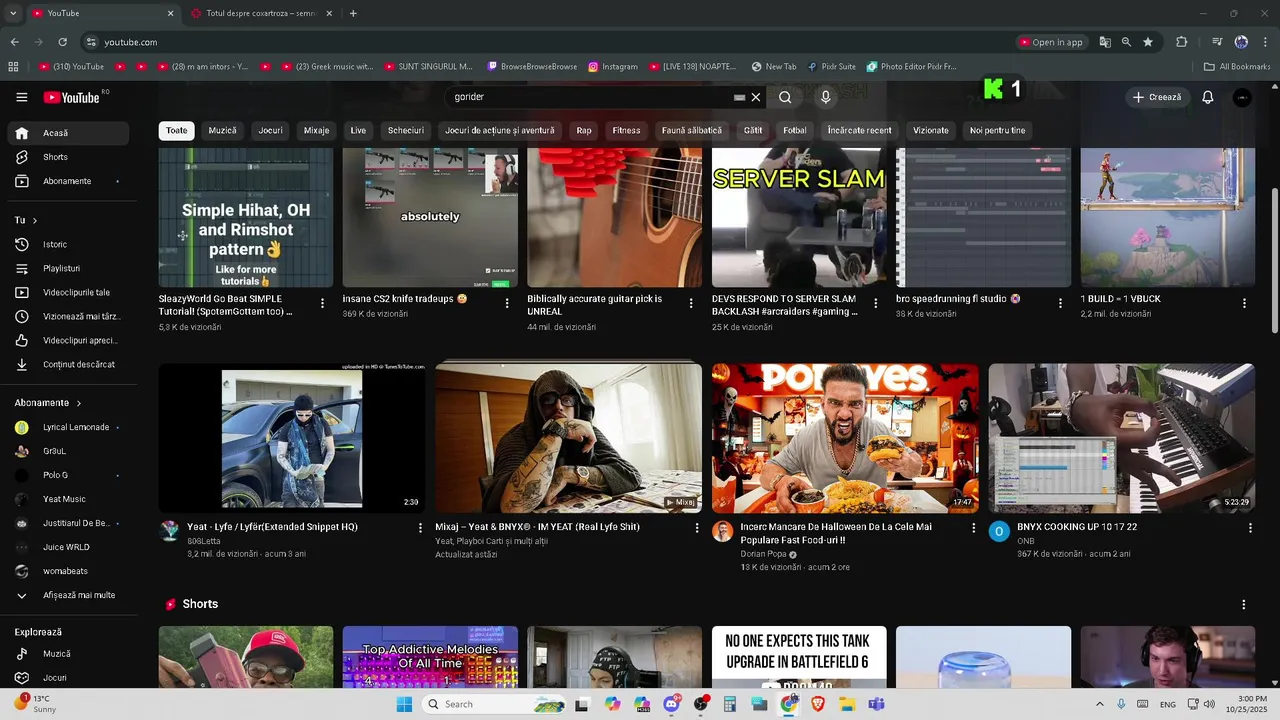Open the Chrome three-dot menu
Screen dimensions: 1280x720
coord(1265,42)
